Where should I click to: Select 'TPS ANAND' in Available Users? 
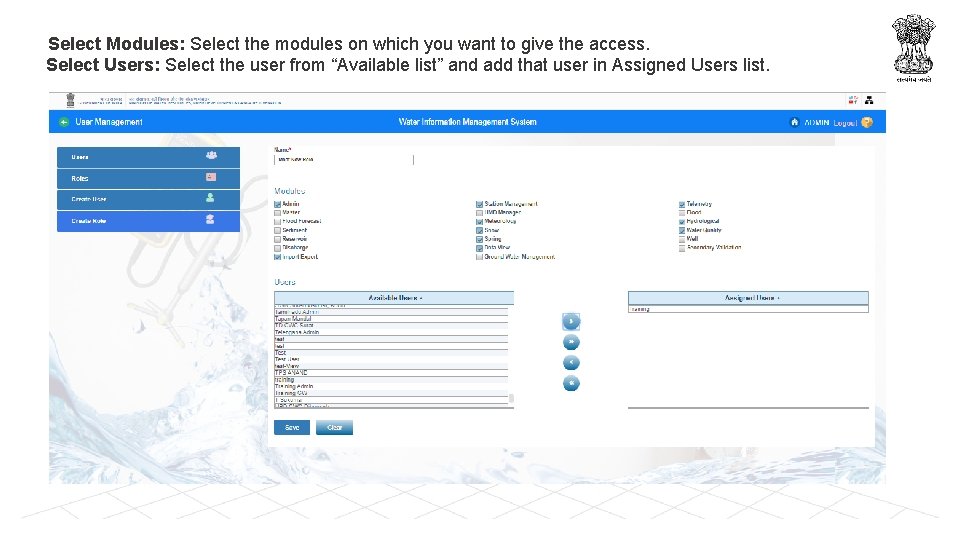click(x=391, y=373)
